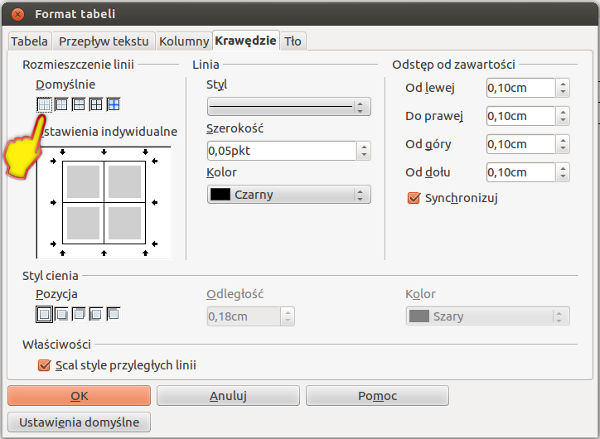The height and width of the screenshot is (439, 600).
Task: Open the line Styl dropdown
Action: tap(288, 107)
